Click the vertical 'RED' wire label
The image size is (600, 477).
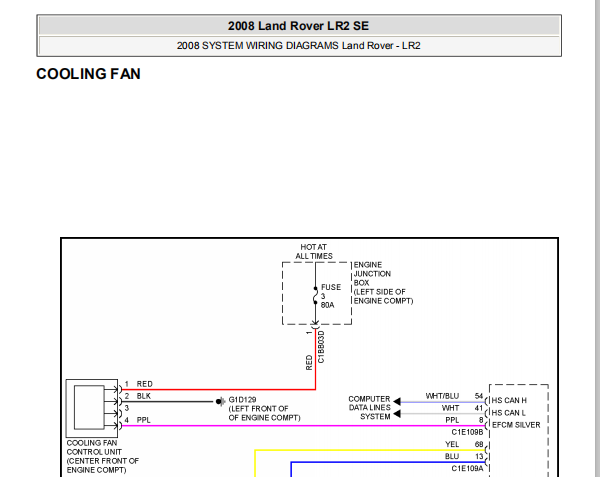pyautogui.click(x=309, y=362)
